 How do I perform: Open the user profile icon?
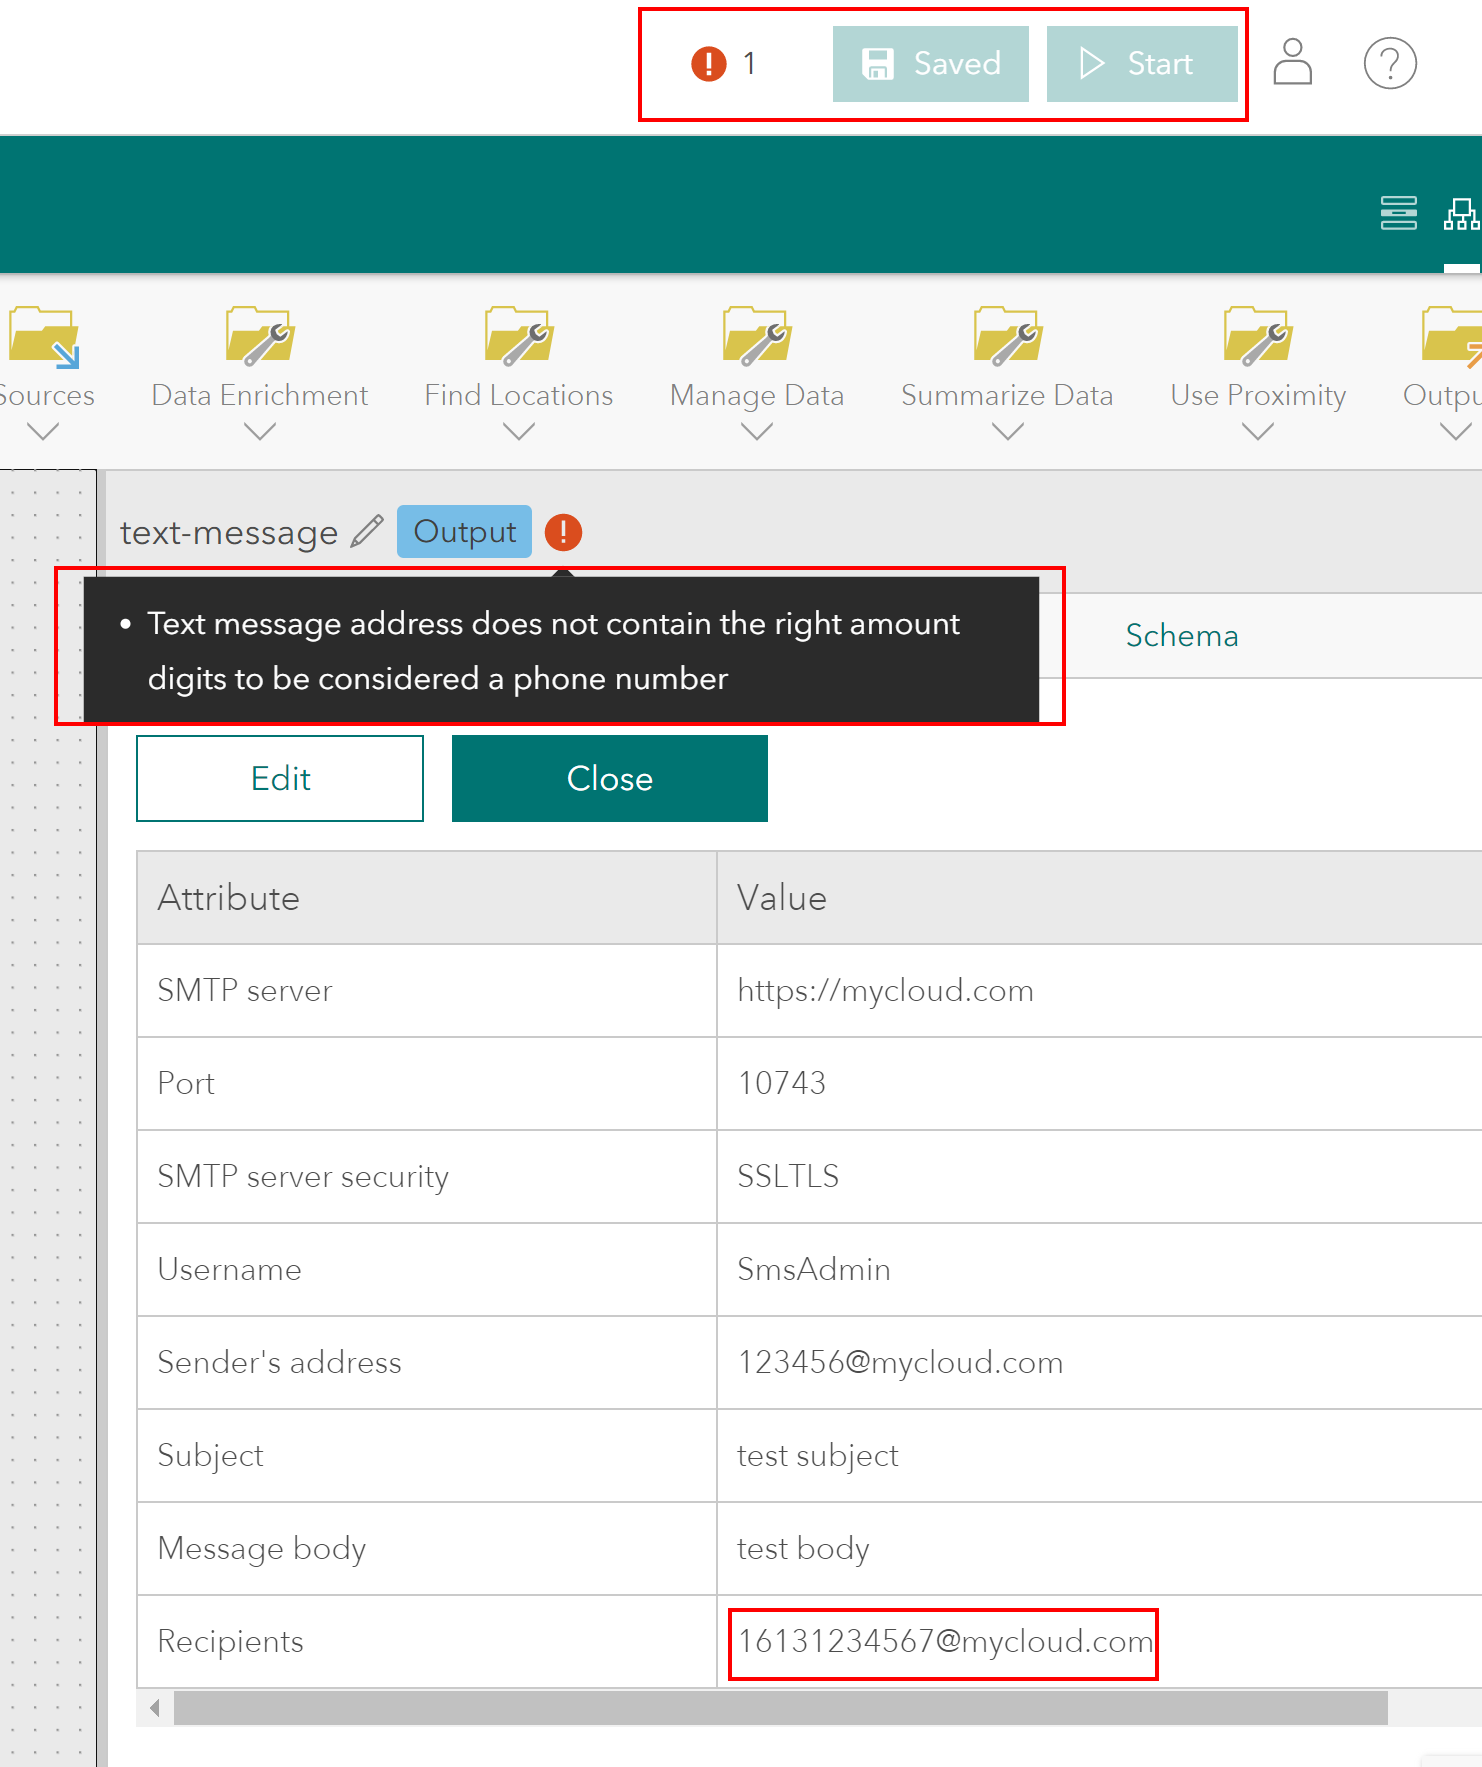[1292, 62]
